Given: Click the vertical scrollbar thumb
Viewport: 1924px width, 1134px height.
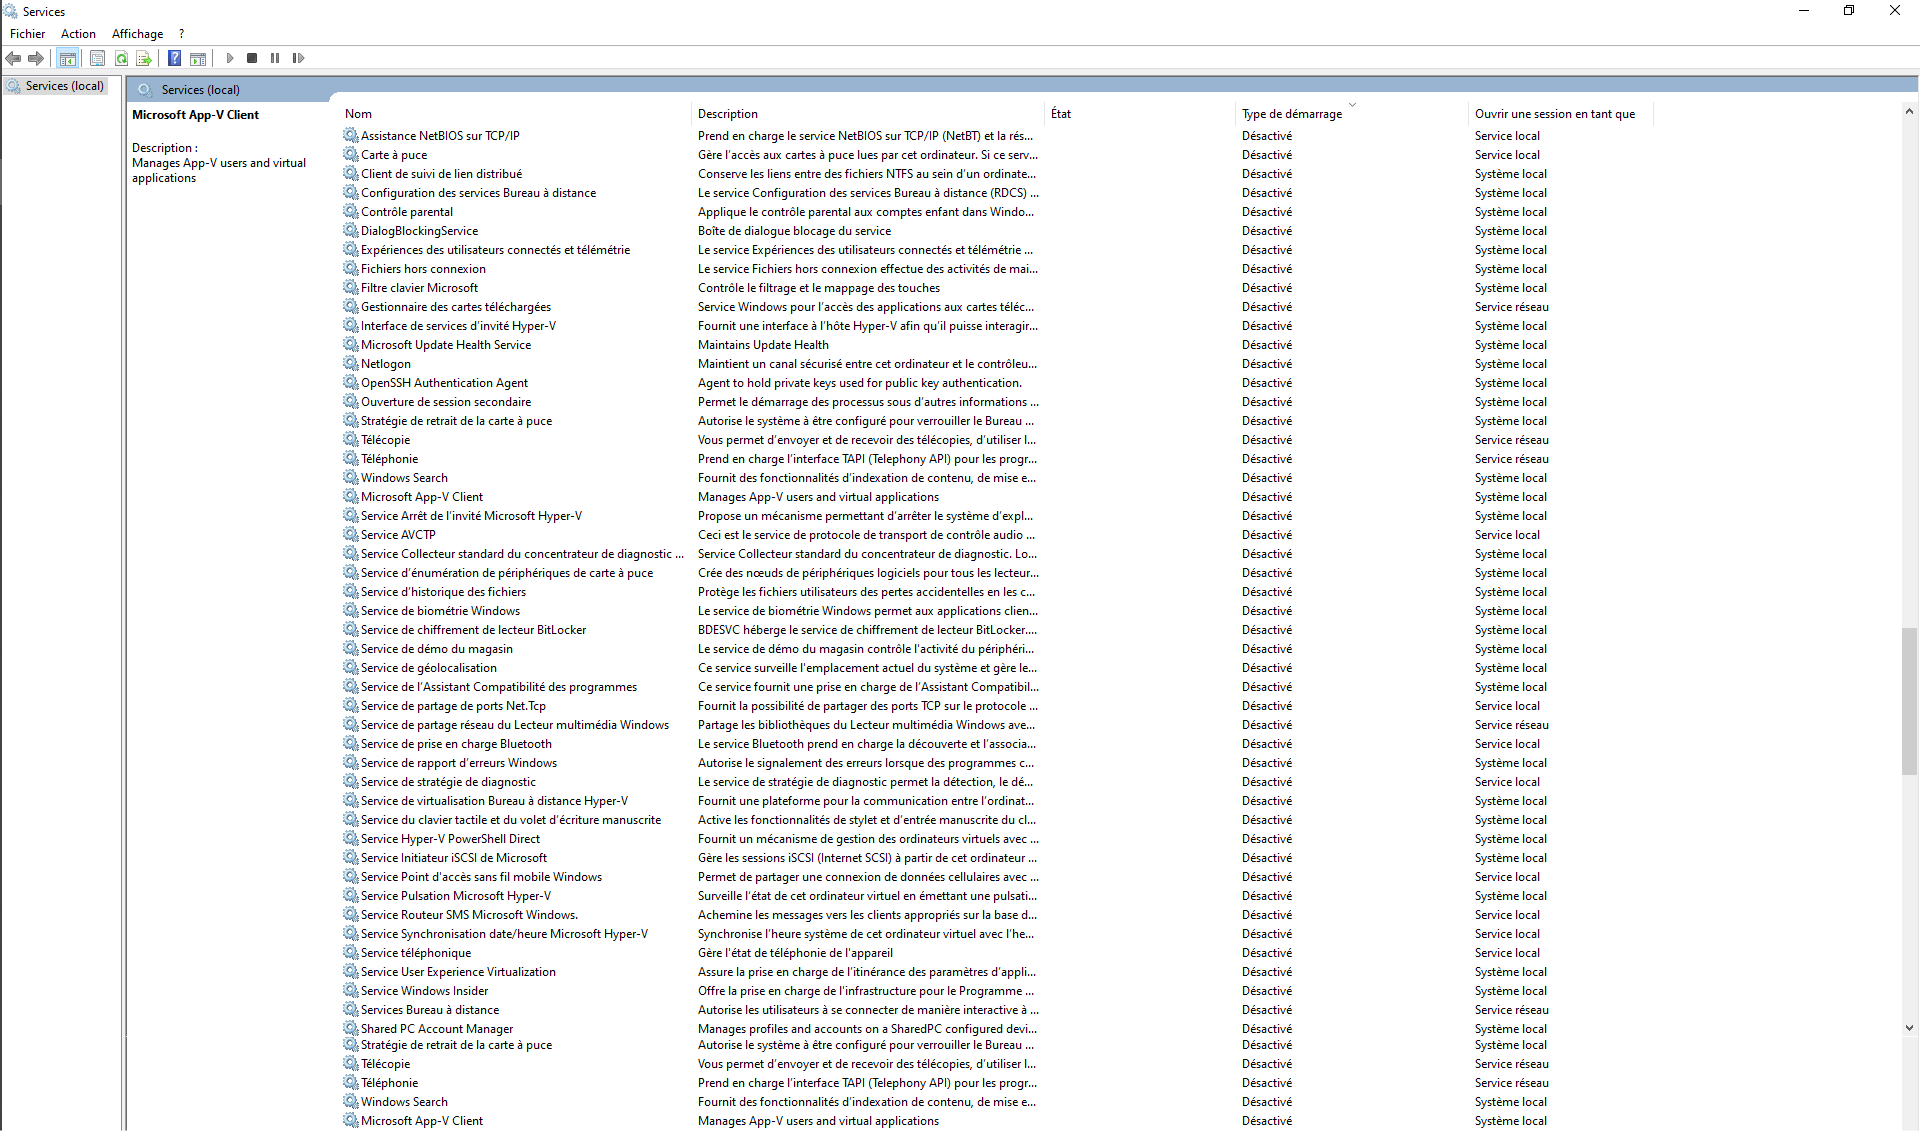Looking at the screenshot, I should click(x=1910, y=702).
